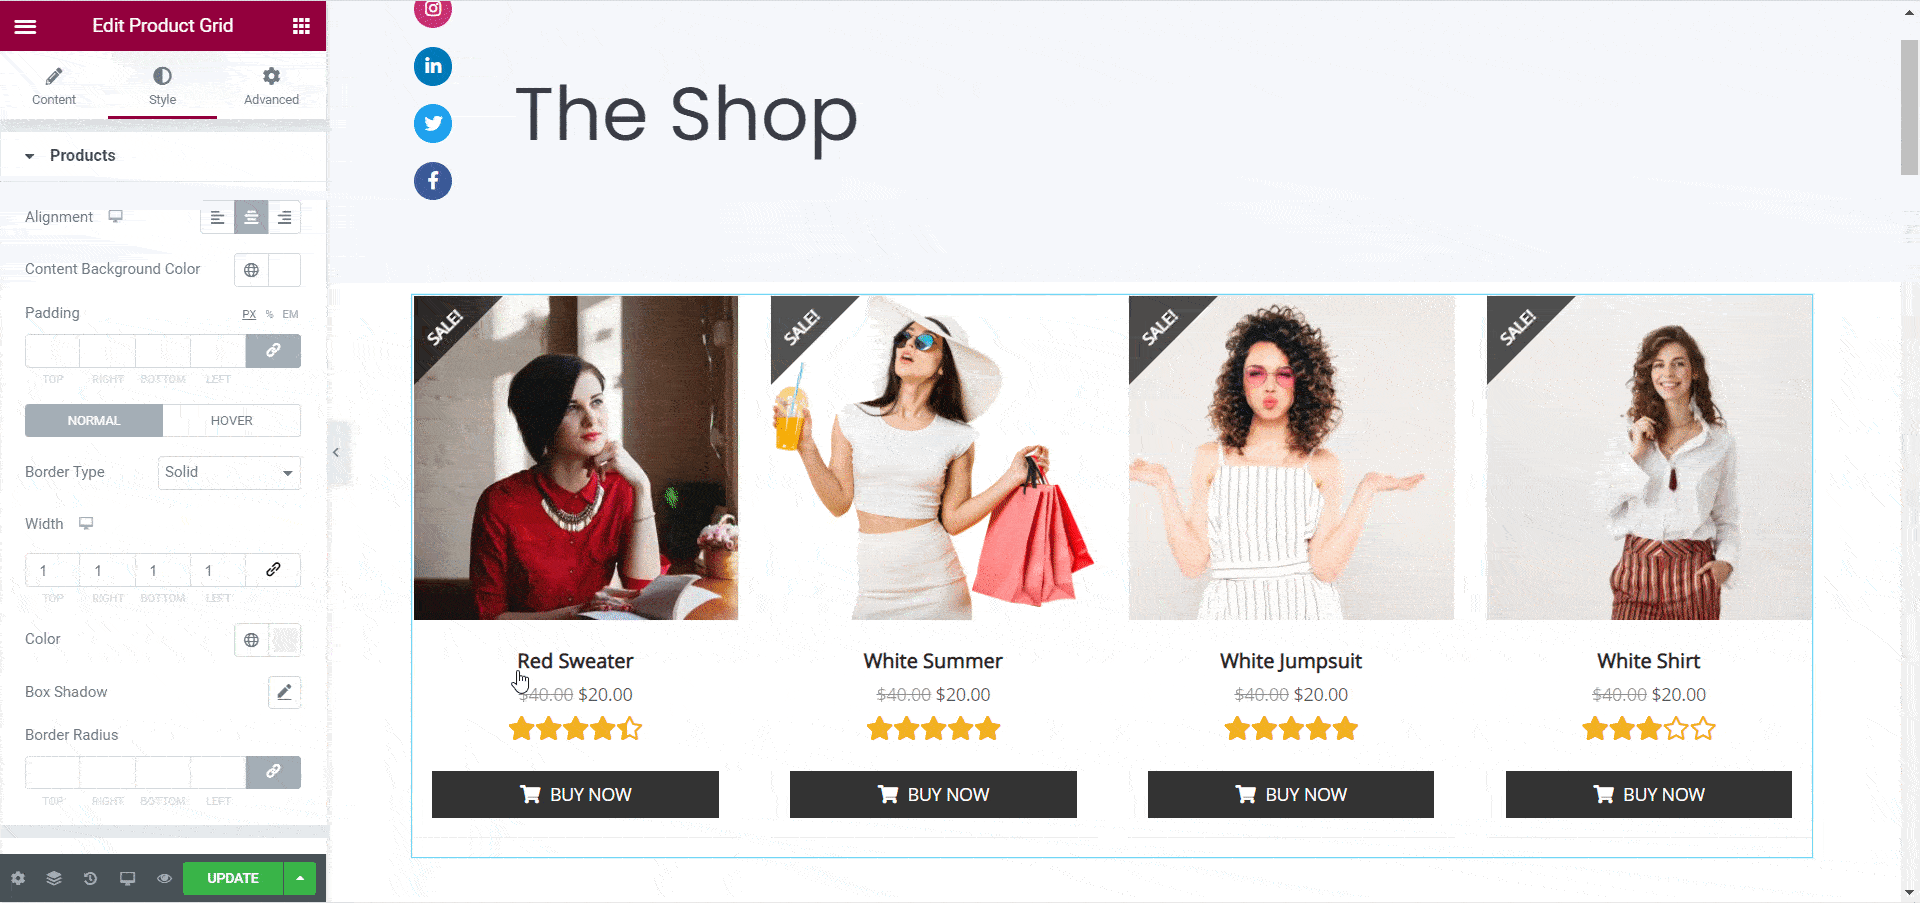The width and height of the screenshot is (1920, 903).
Task: Click the page Settings gear in footer
Action: pyautogui.click(x=18, y=878)
